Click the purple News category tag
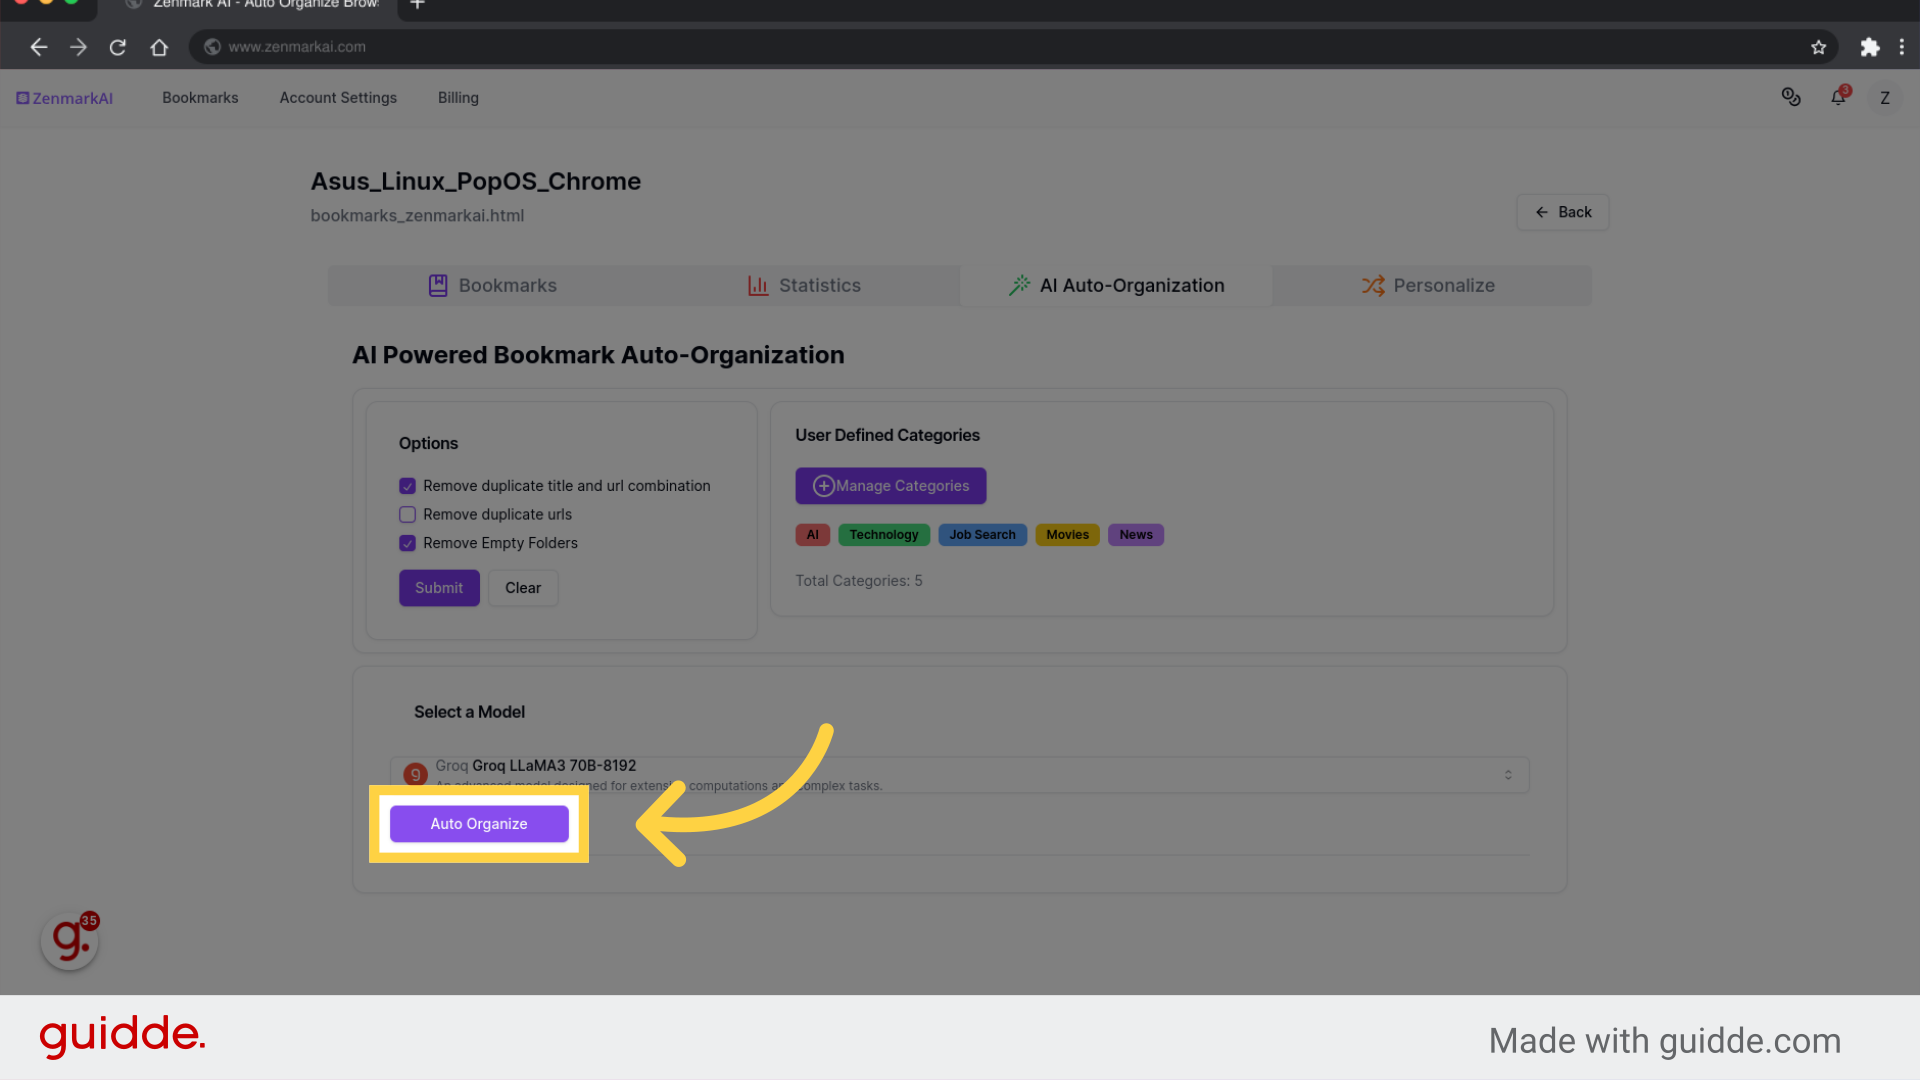Screen dimensions: 1920x1080 pyautogui.click(x=1136, y=535)
